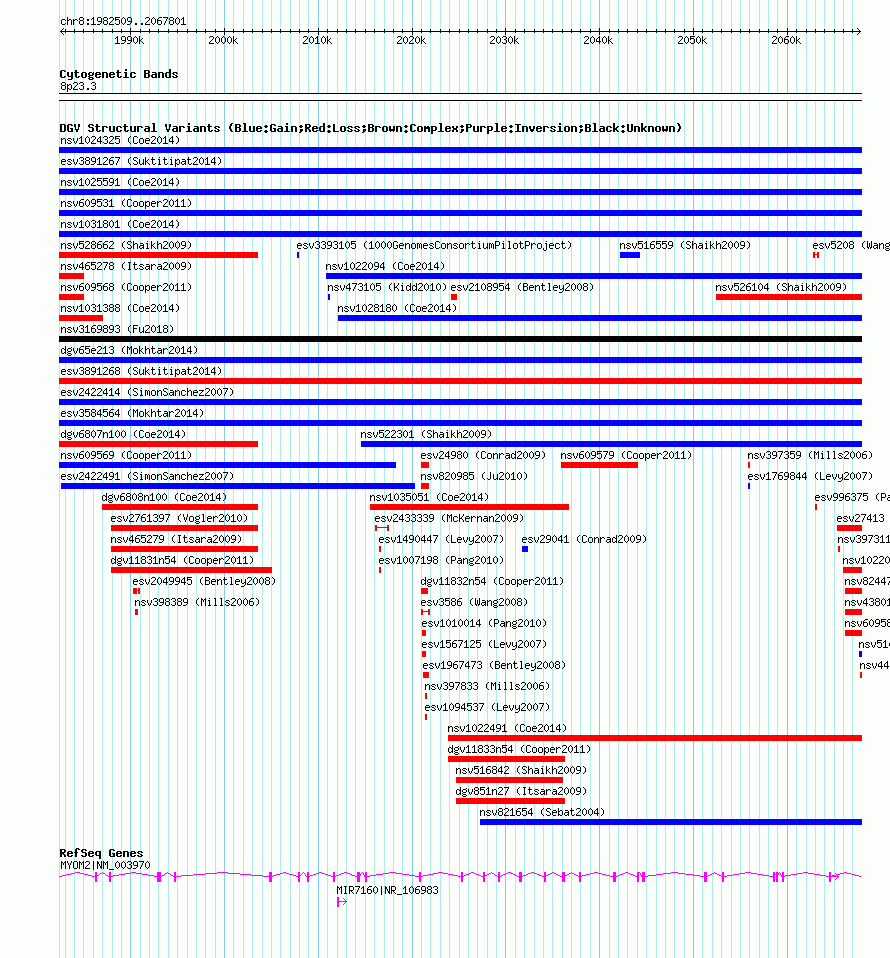This screenshot has width=890, height=958.
Task: Click the nsv516559 (Shaikh2009) blue gain bar
Action: (630, 255)
